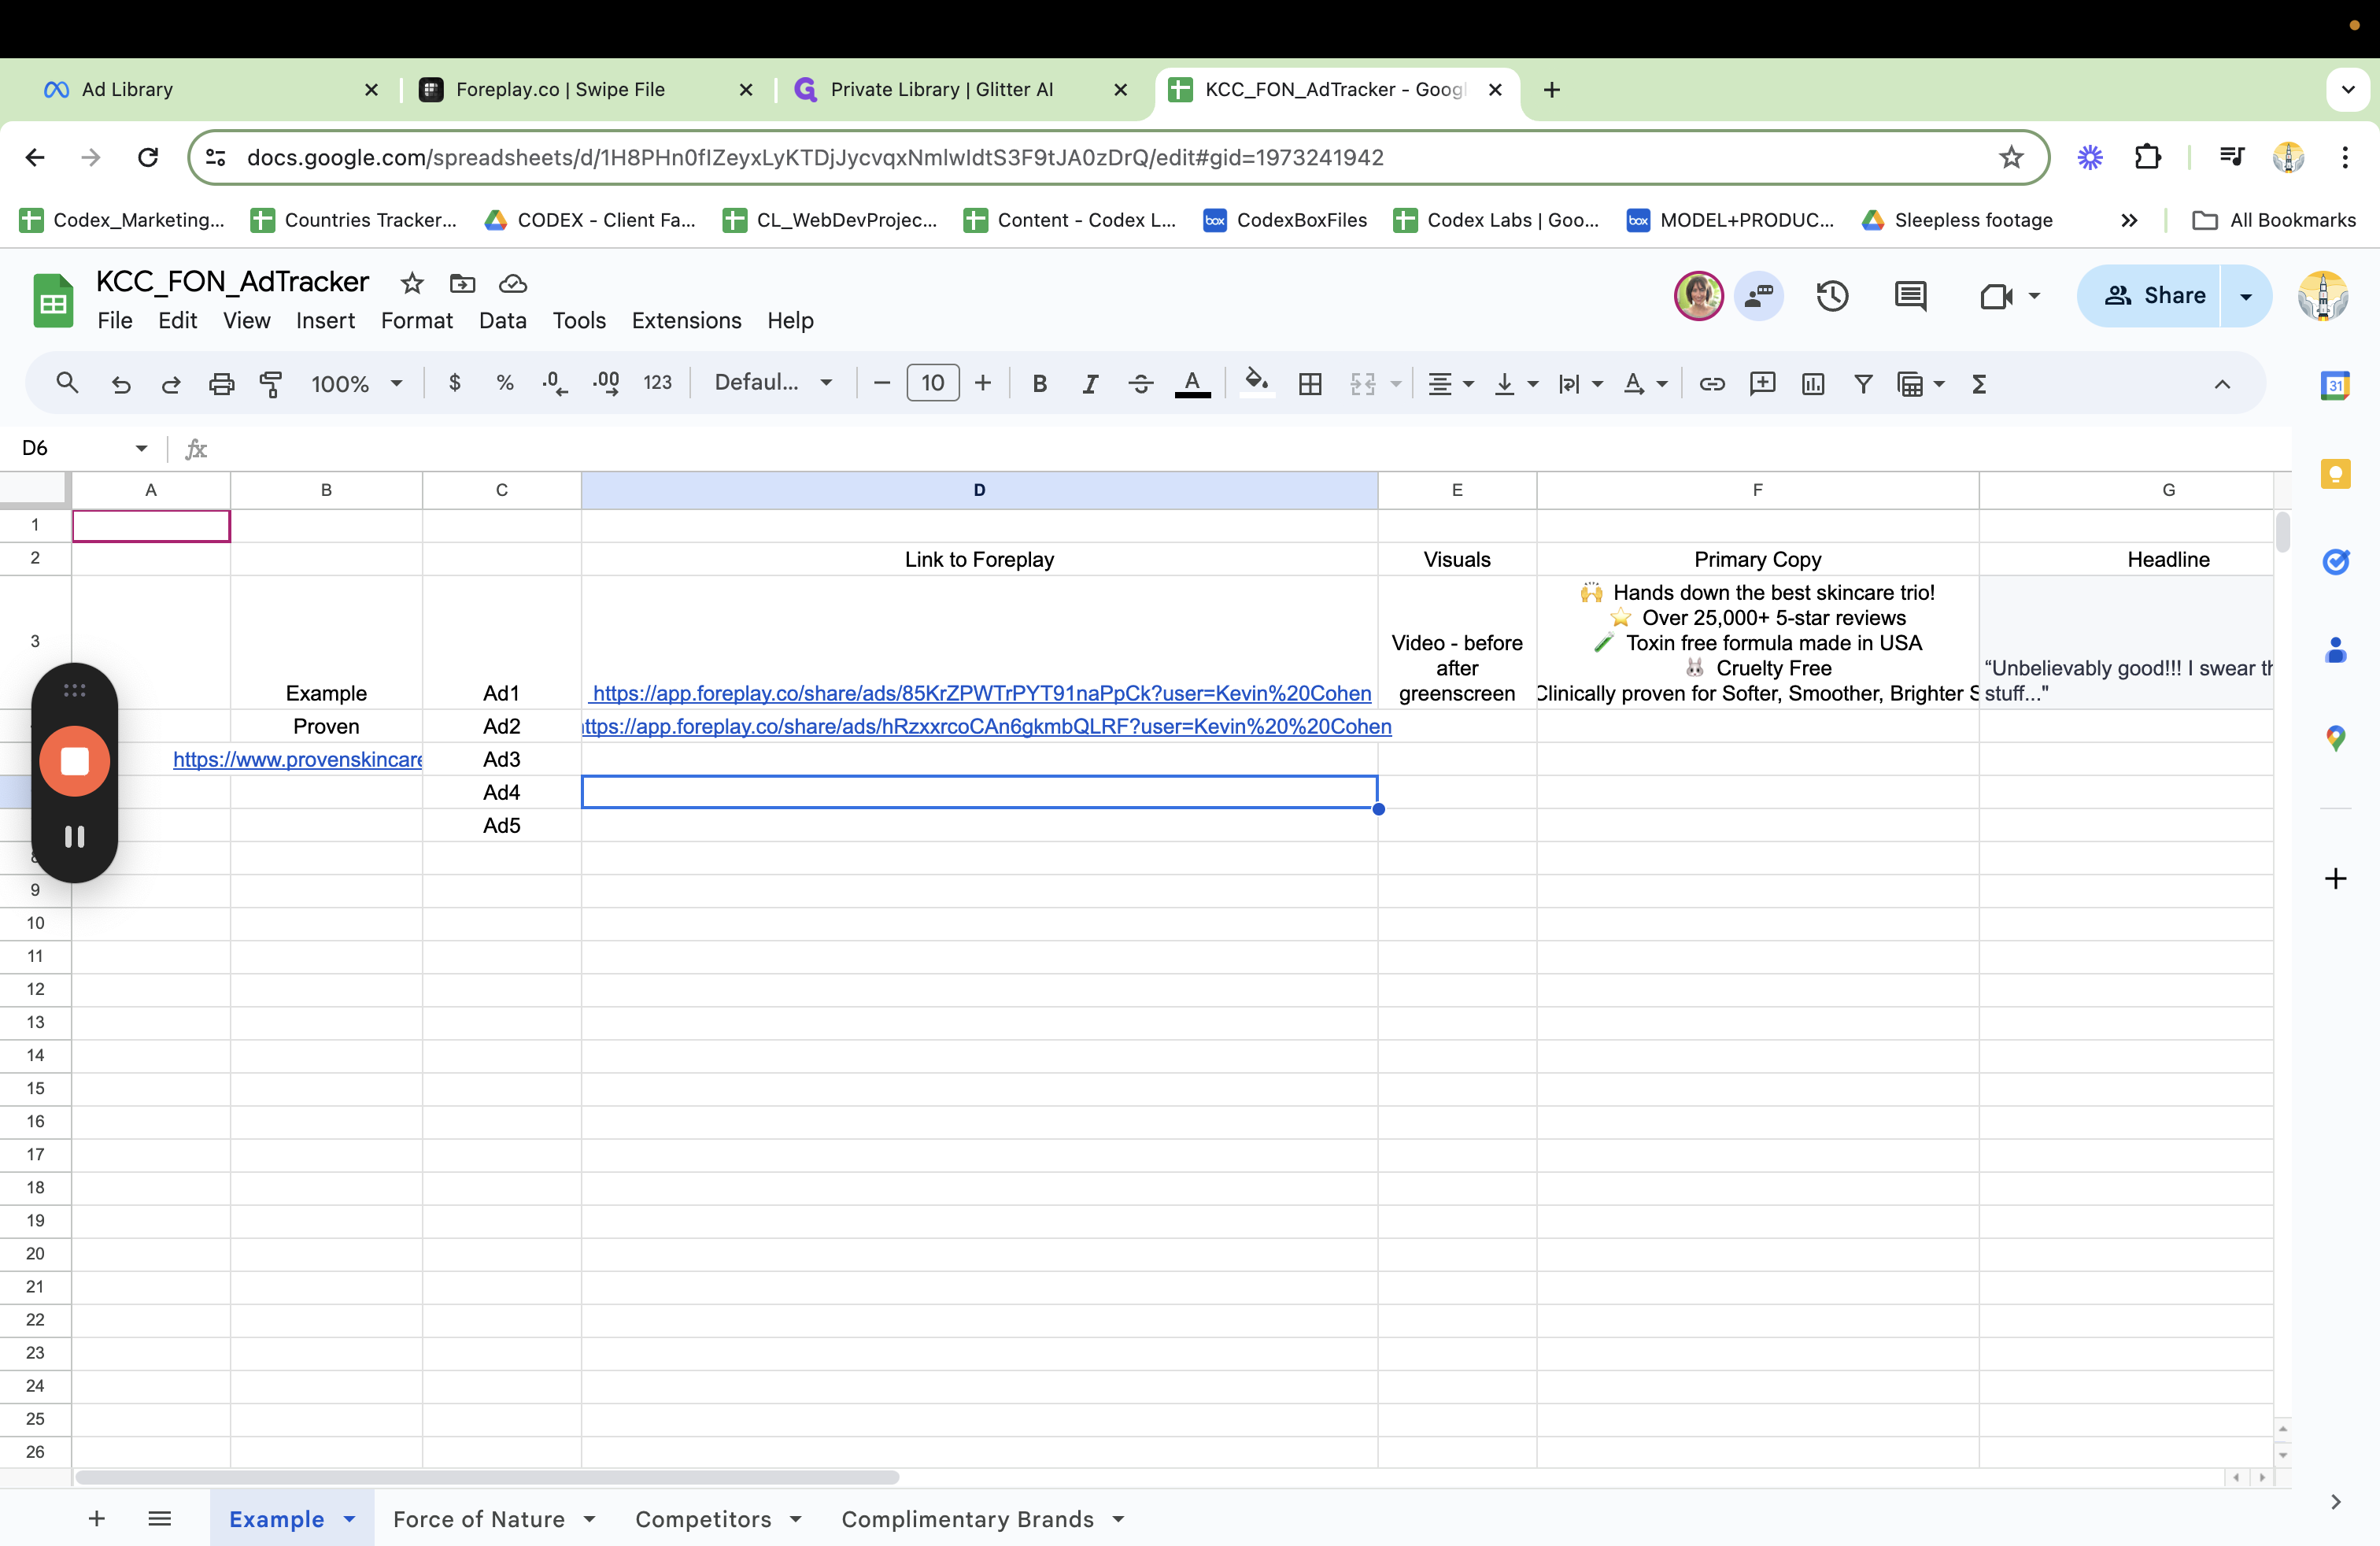Open the Ad2 Foreplay share link

(x=986, y=727)
